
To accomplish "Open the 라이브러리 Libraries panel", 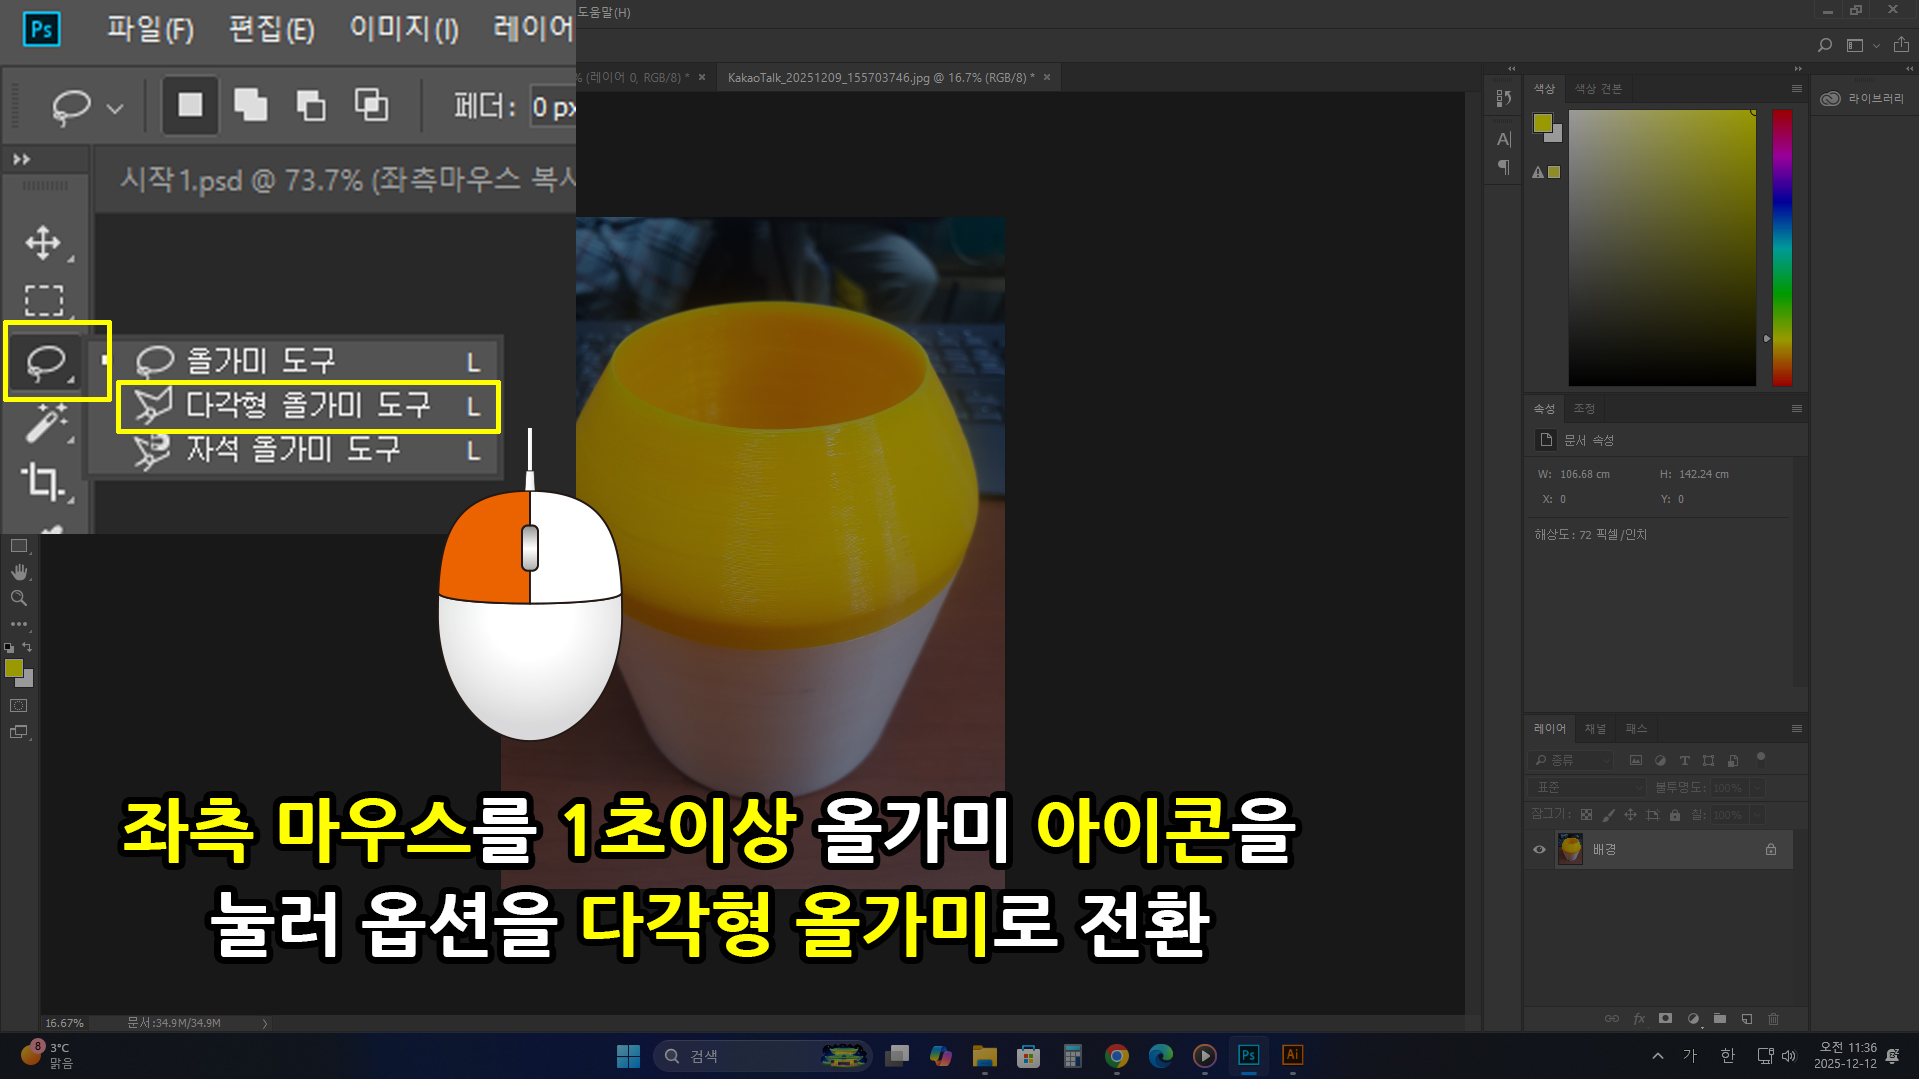I will (1862, 98).
